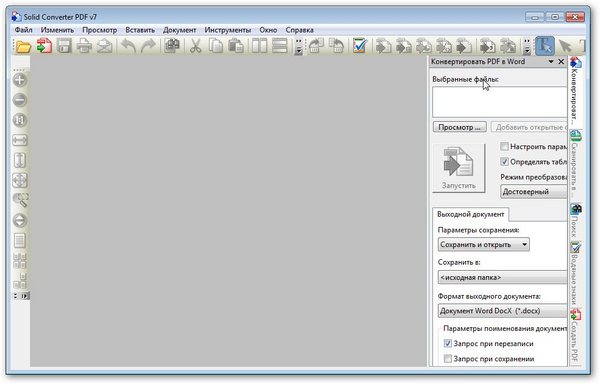This screenshot has height=384, width=600.
Task: Click the zoom in plus icon
Action: coord(20,80)
